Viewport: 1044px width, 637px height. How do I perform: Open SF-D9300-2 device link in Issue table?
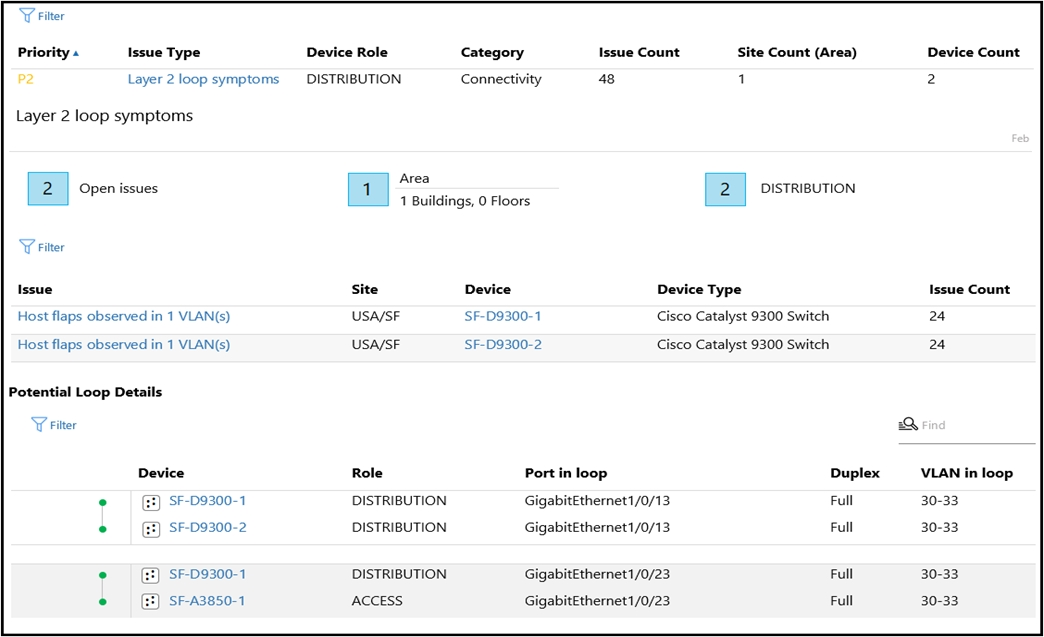click(503, 345)
